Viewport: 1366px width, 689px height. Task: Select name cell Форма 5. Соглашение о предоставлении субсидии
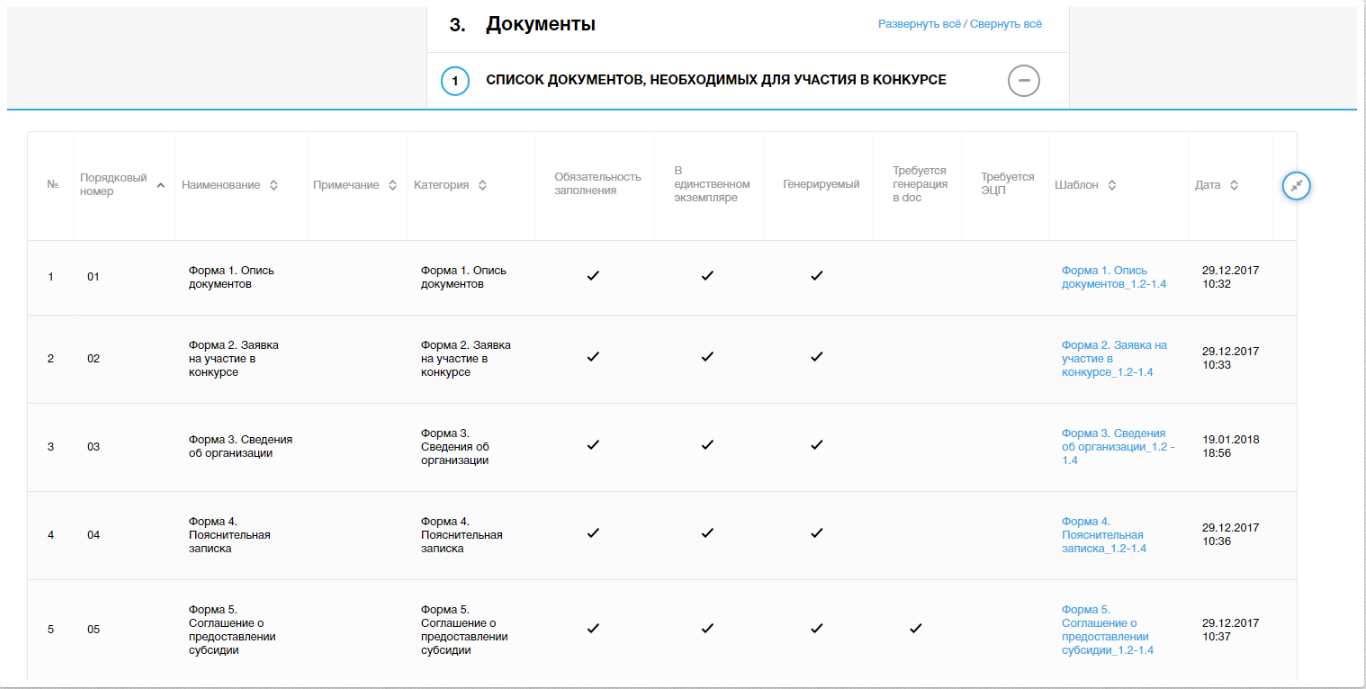[232, 629]
